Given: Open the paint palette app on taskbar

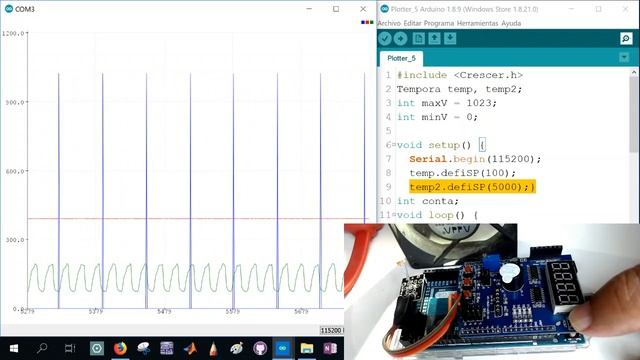Looking at the screenshot, I should 236,349.
